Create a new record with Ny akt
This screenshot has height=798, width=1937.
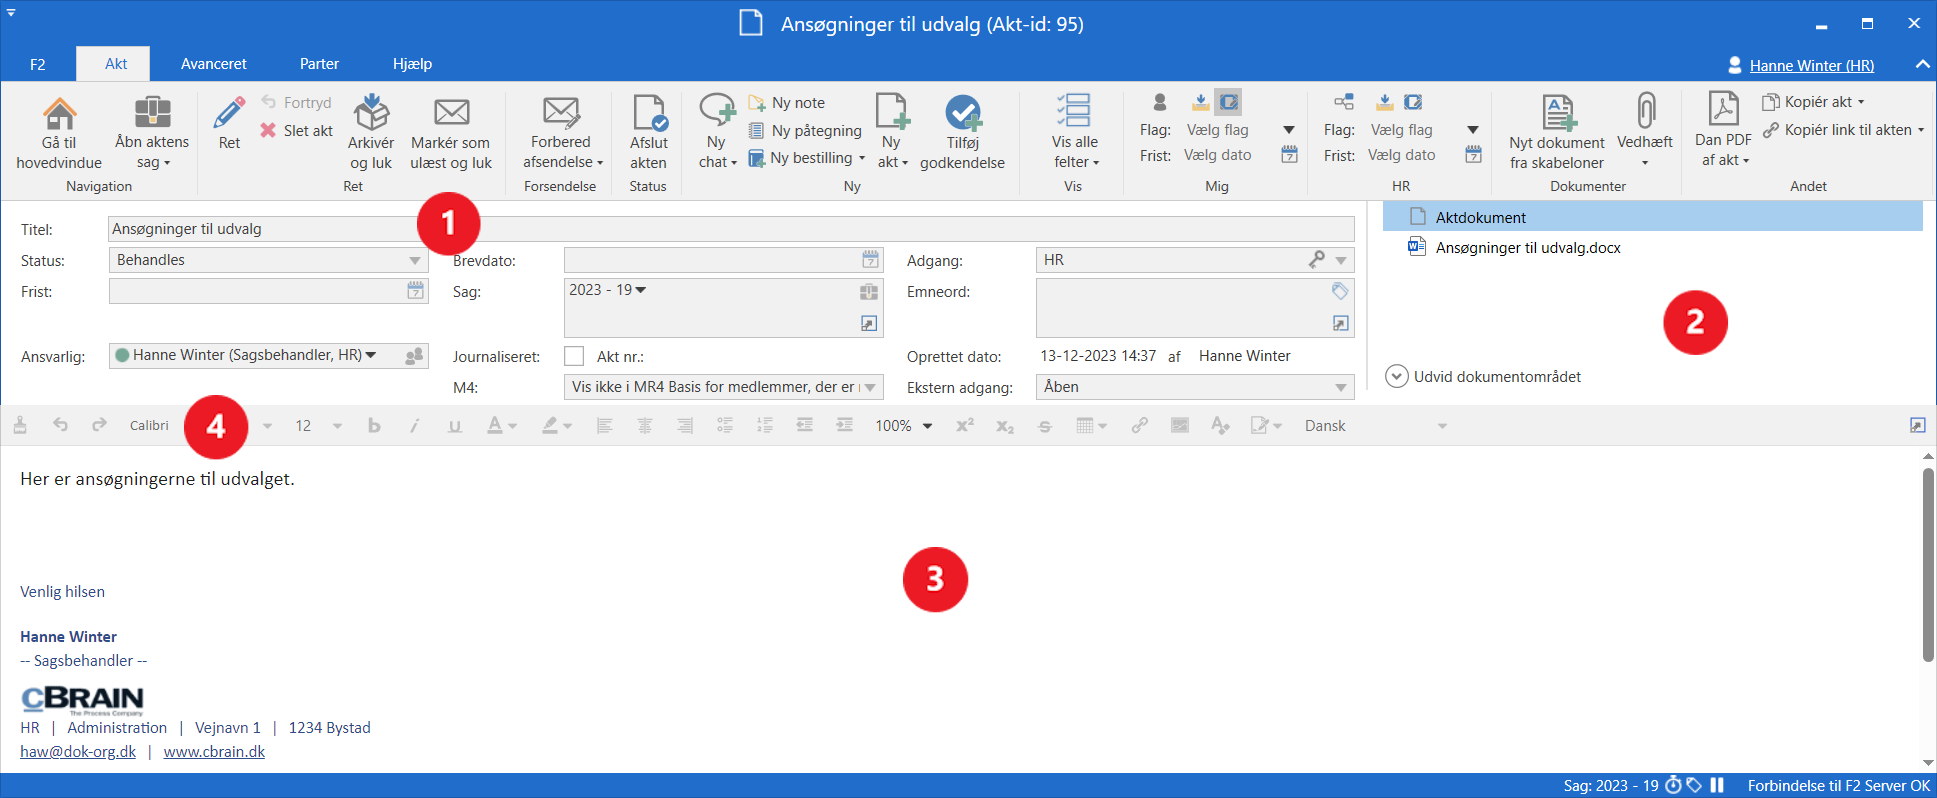(x=892, y=133)
